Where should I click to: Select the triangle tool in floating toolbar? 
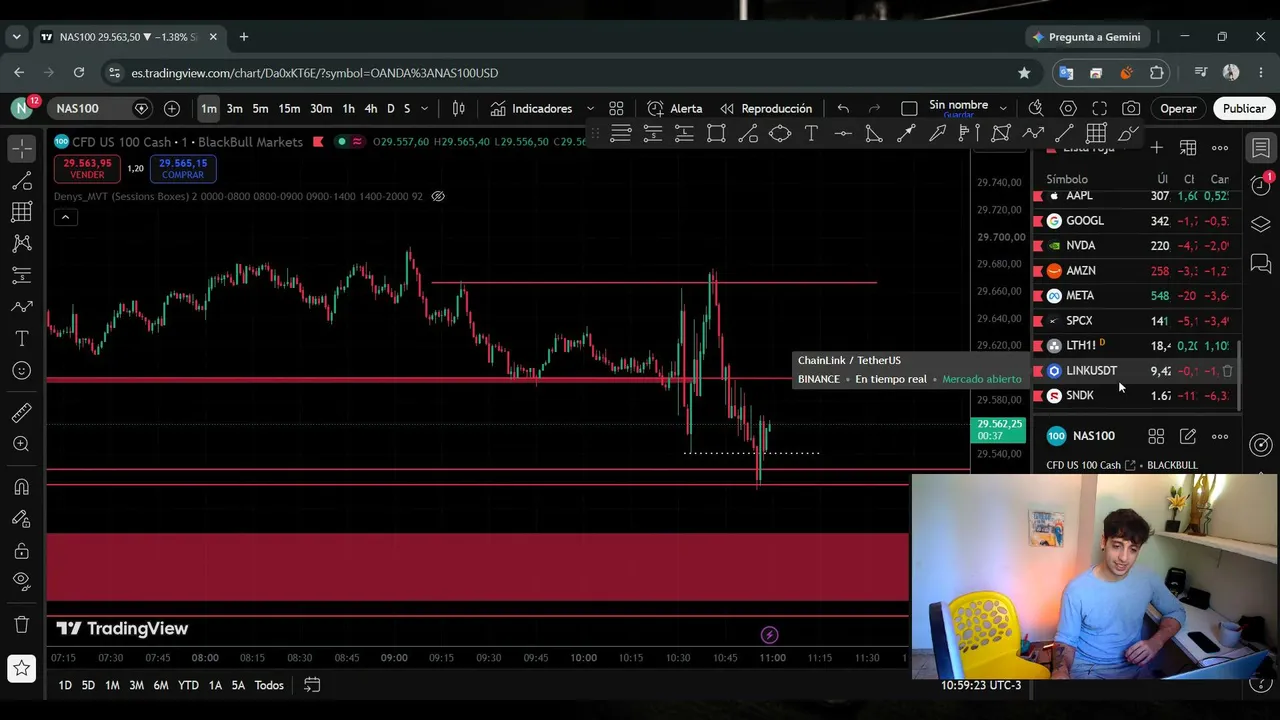tap(873, 133)
